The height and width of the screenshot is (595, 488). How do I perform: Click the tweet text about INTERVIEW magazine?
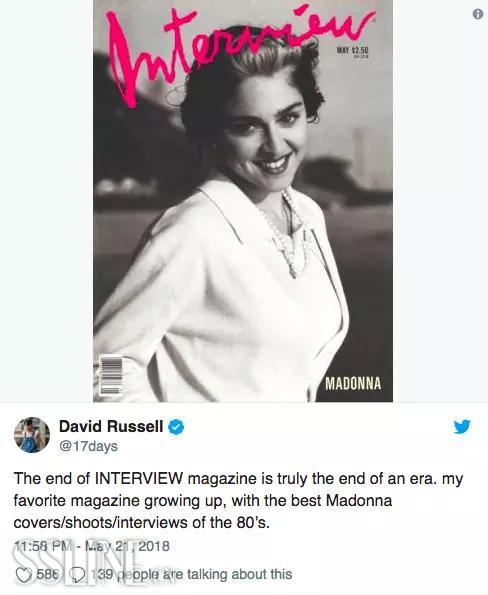click(x=238, y=501)
